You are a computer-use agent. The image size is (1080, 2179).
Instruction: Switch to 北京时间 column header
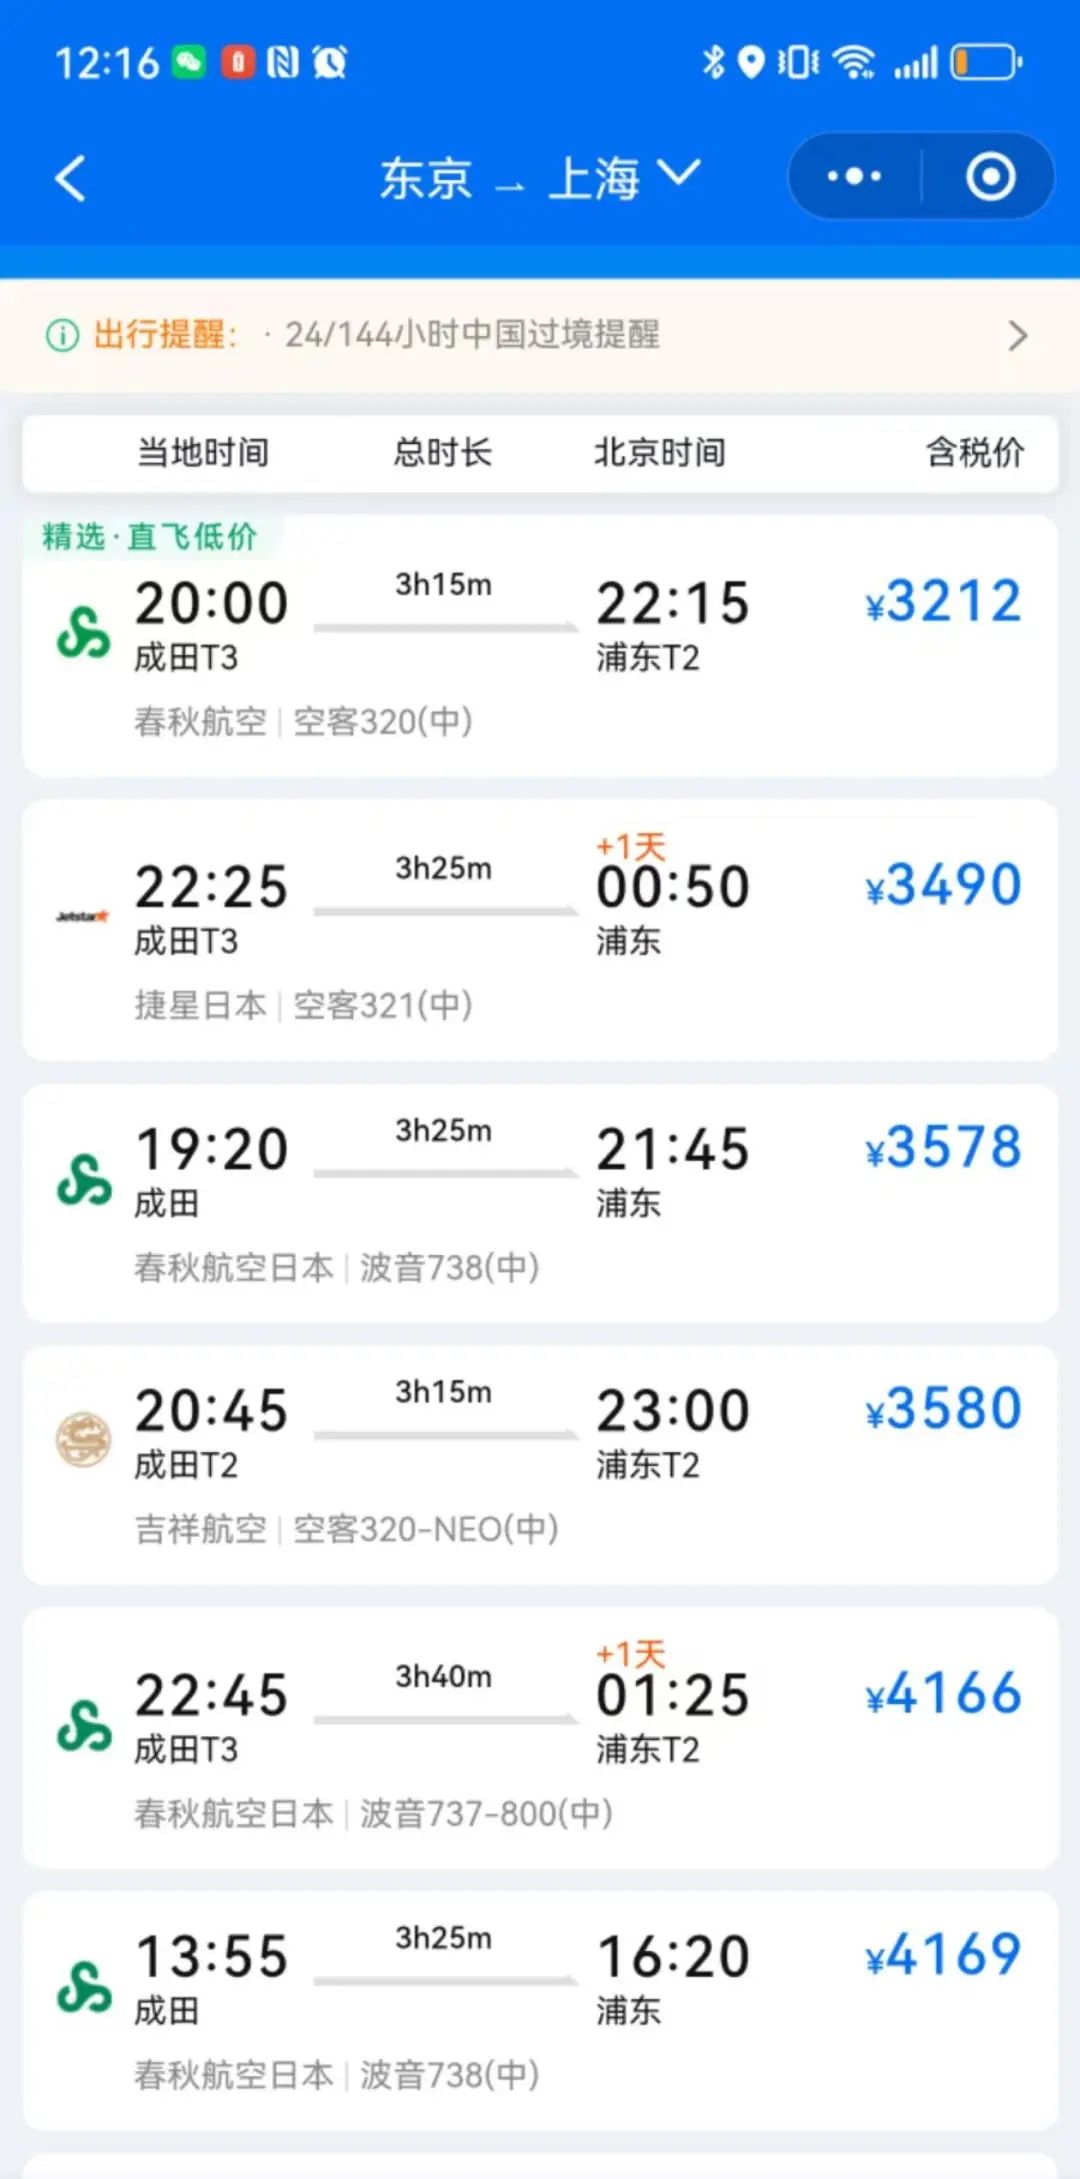tap(659, 453)
